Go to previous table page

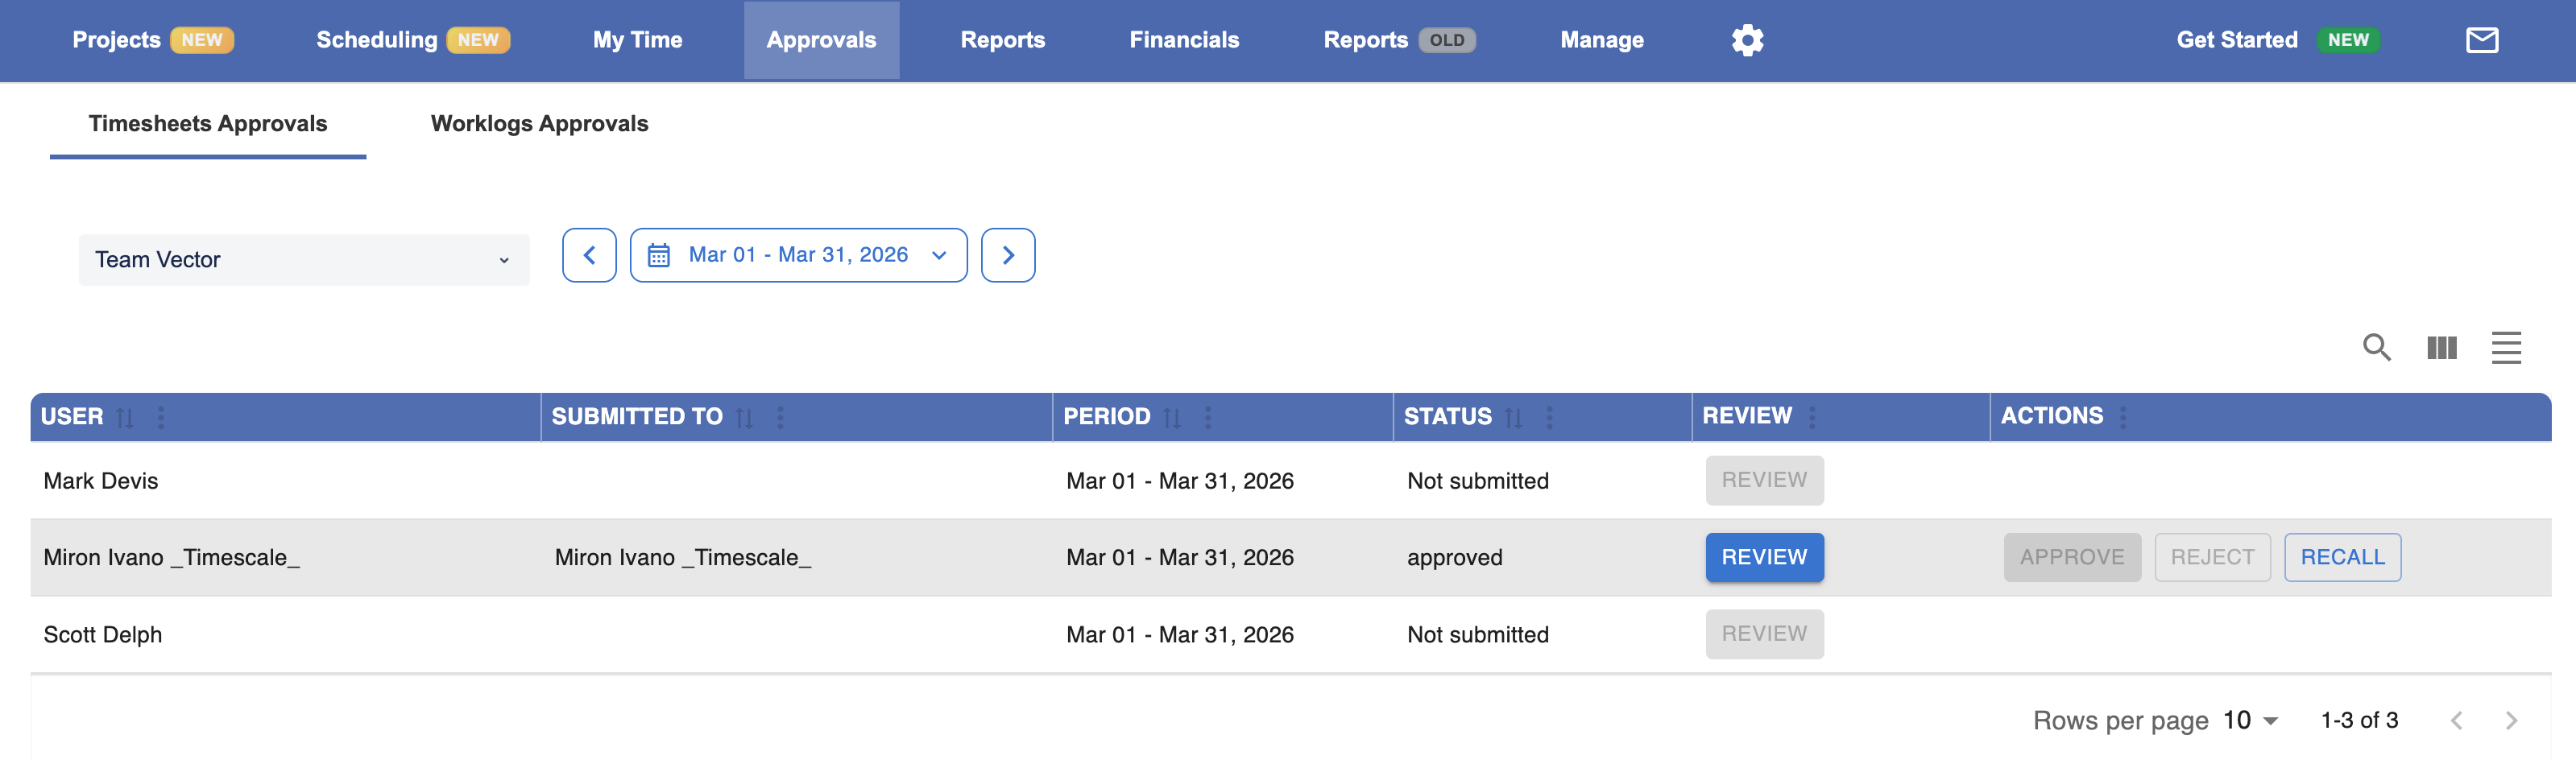[x=2456, y=720]
